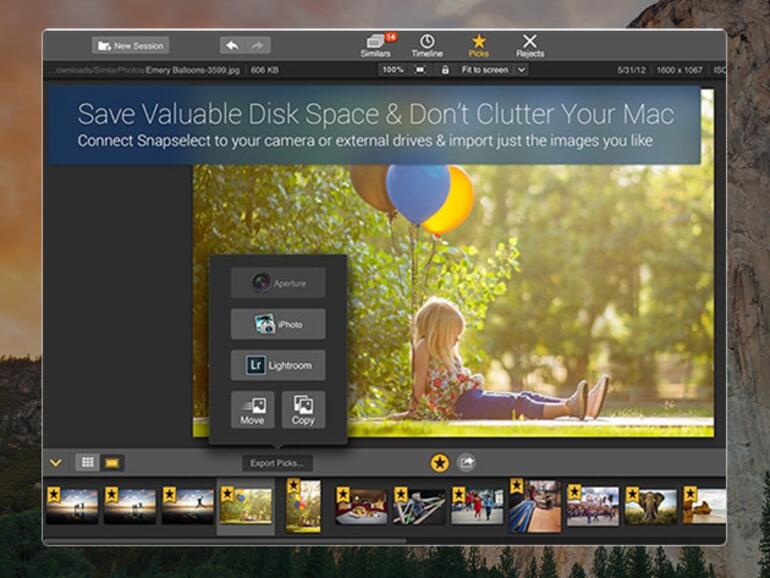Screen dimensions: 770x578
Task: Select the jumping person sunset thumbnail
Action: click(188, 507)
